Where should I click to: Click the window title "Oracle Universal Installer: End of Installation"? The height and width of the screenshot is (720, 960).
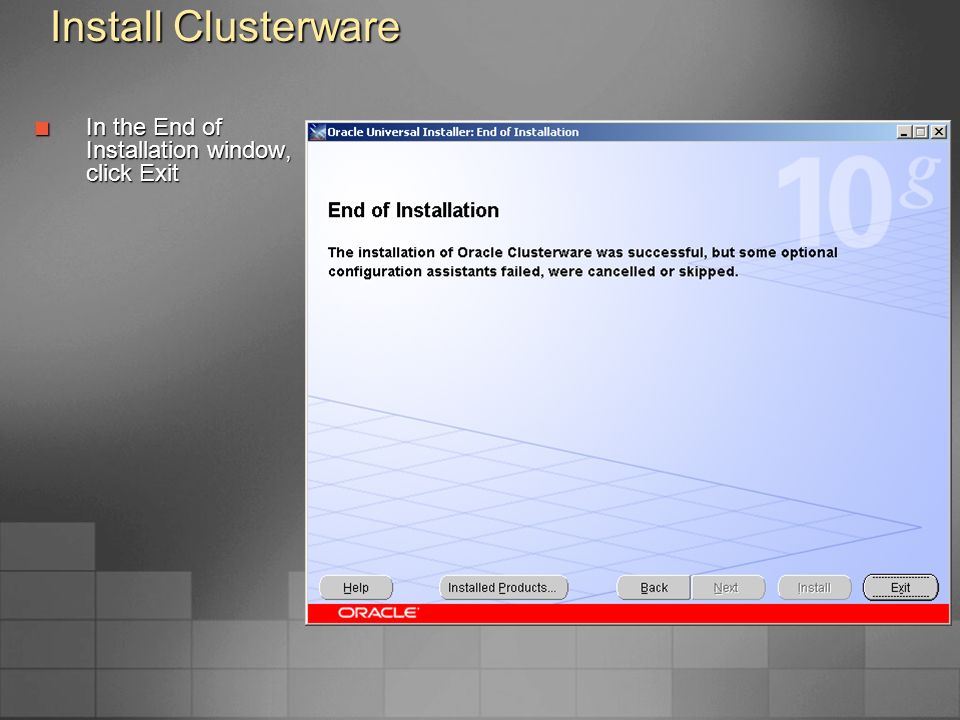[452, 132]
